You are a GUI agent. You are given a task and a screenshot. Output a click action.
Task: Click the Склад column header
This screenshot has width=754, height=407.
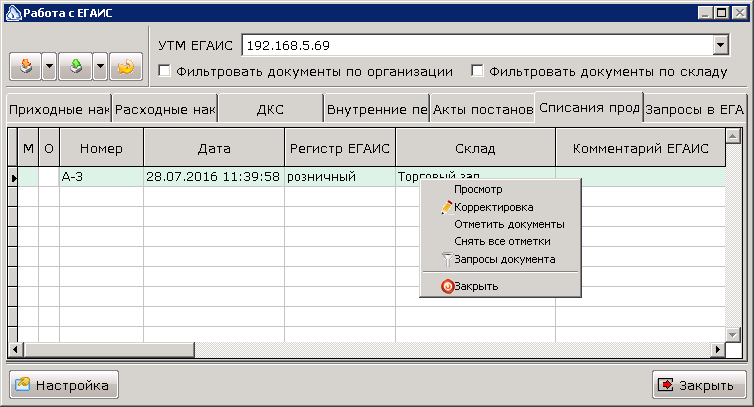coord(475,149)
